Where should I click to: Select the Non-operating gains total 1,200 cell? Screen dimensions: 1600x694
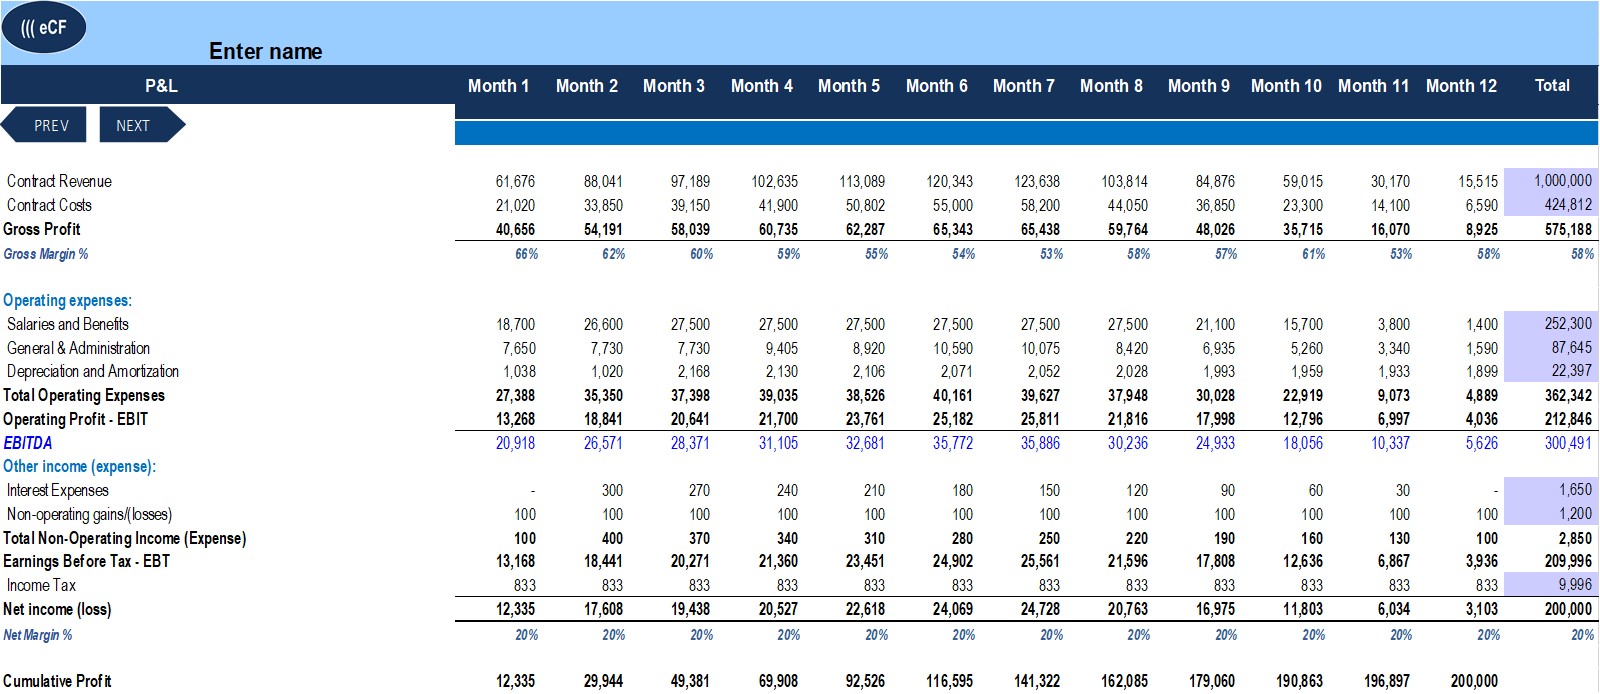click(x=1550, y=513)
